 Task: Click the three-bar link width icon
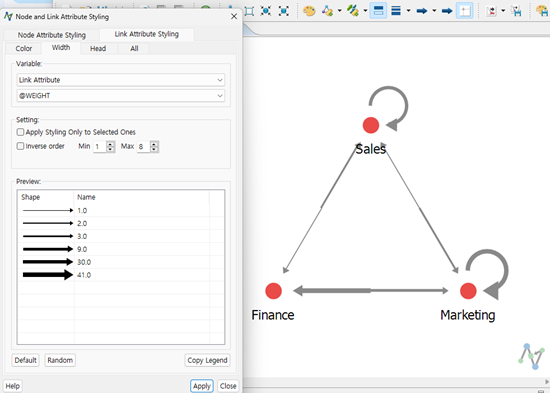pyautogui.click(x=396, y=11)
